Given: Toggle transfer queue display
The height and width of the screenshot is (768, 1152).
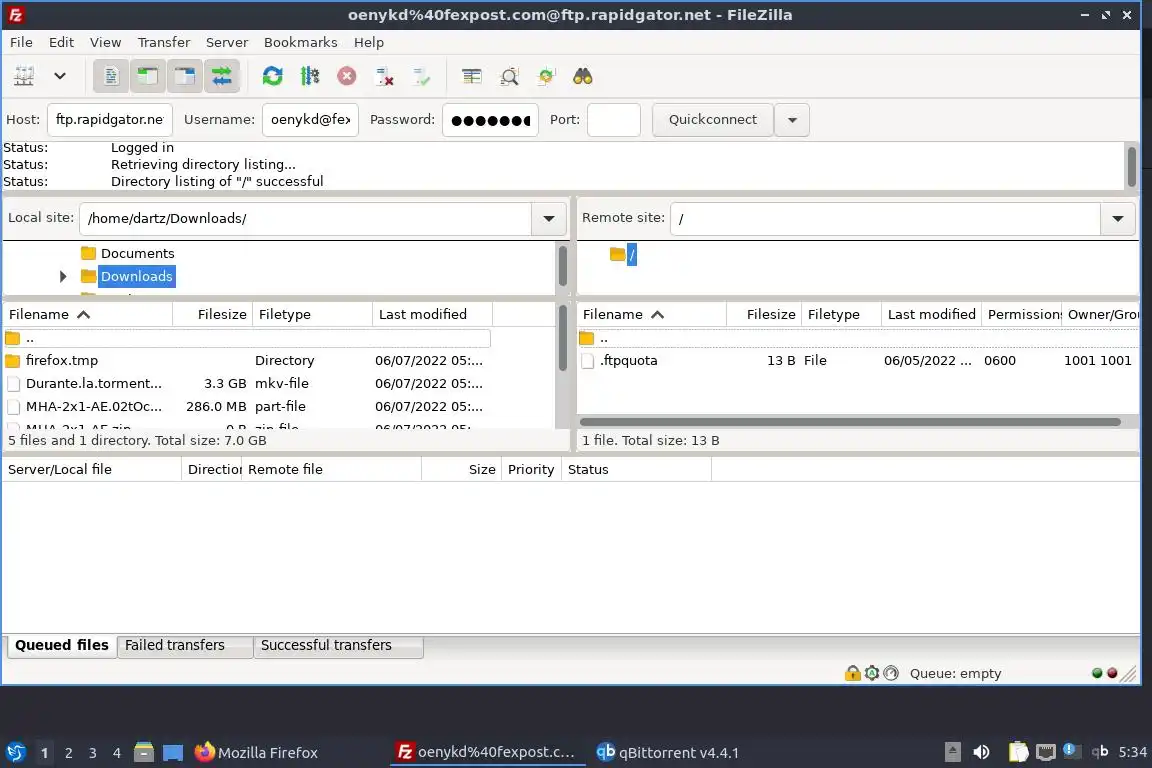Looking at the screenshot, I should click(x=221, y=76).
